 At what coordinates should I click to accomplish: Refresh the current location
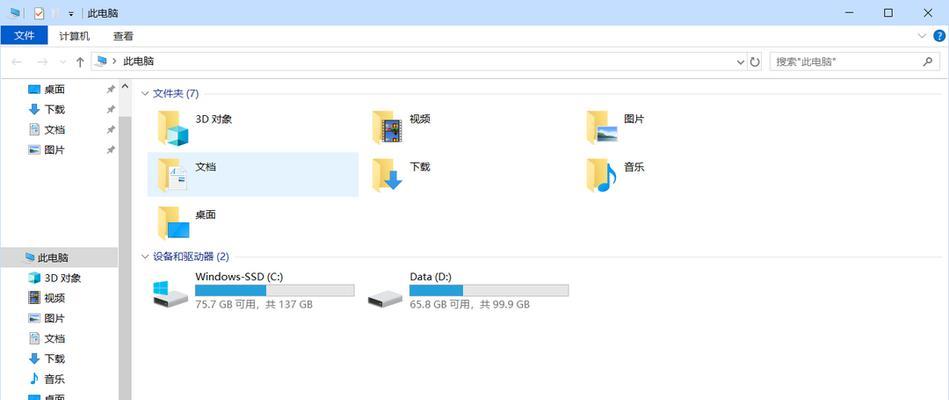tap(755, 62)
